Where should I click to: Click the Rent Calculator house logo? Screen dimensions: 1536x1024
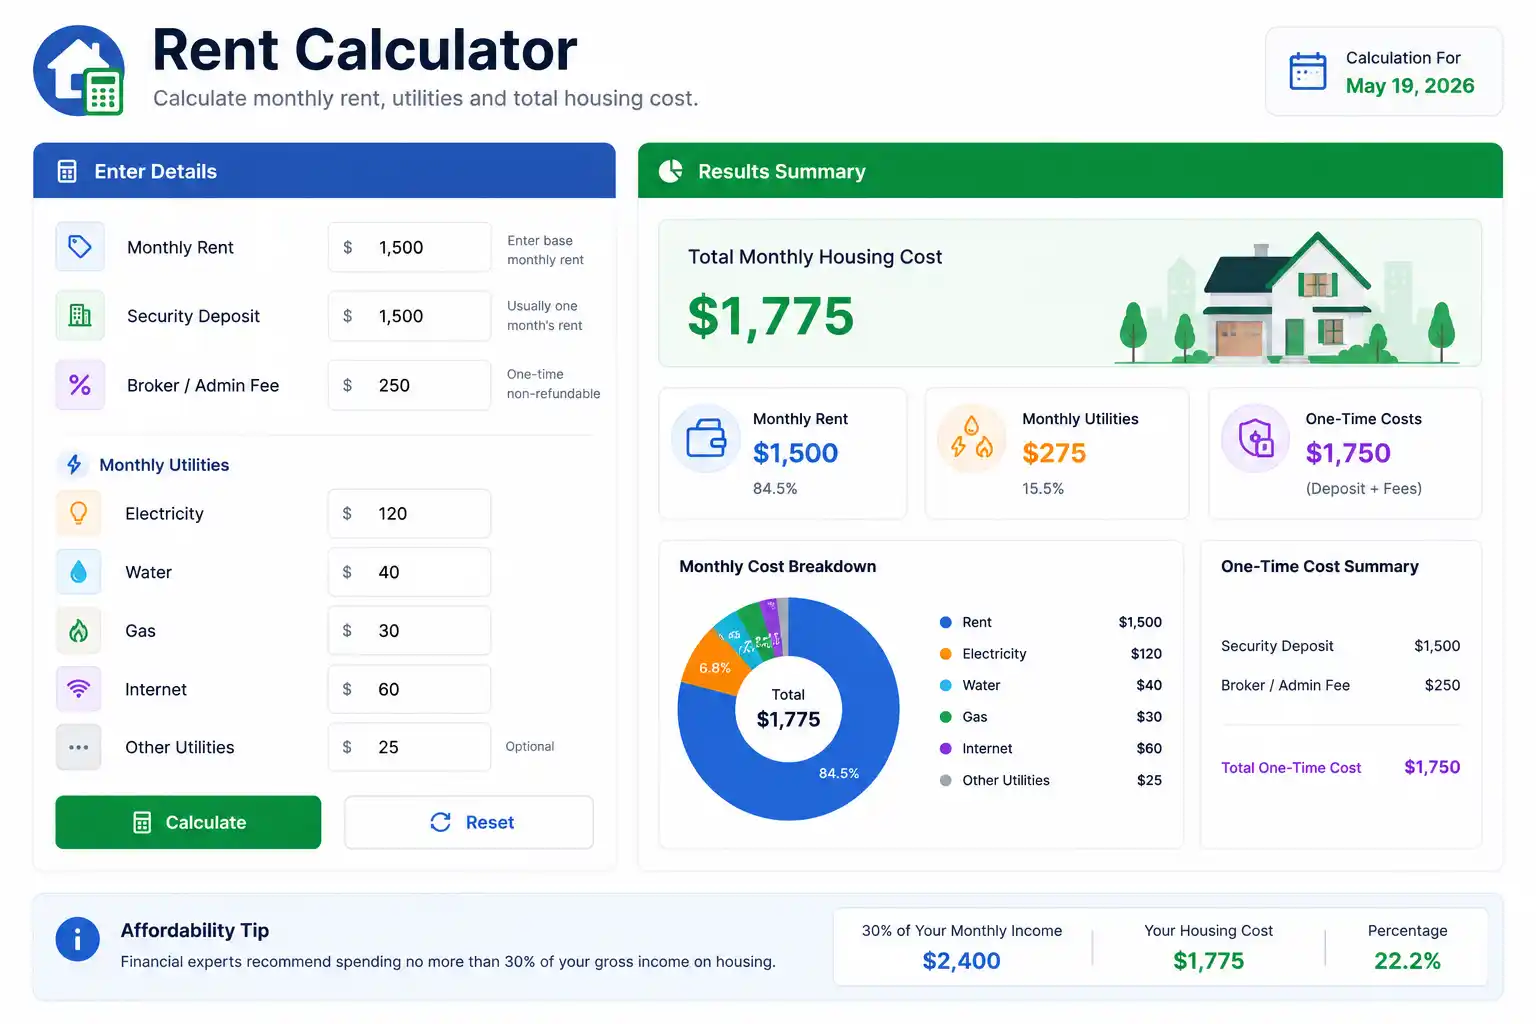tap(79, 71)
